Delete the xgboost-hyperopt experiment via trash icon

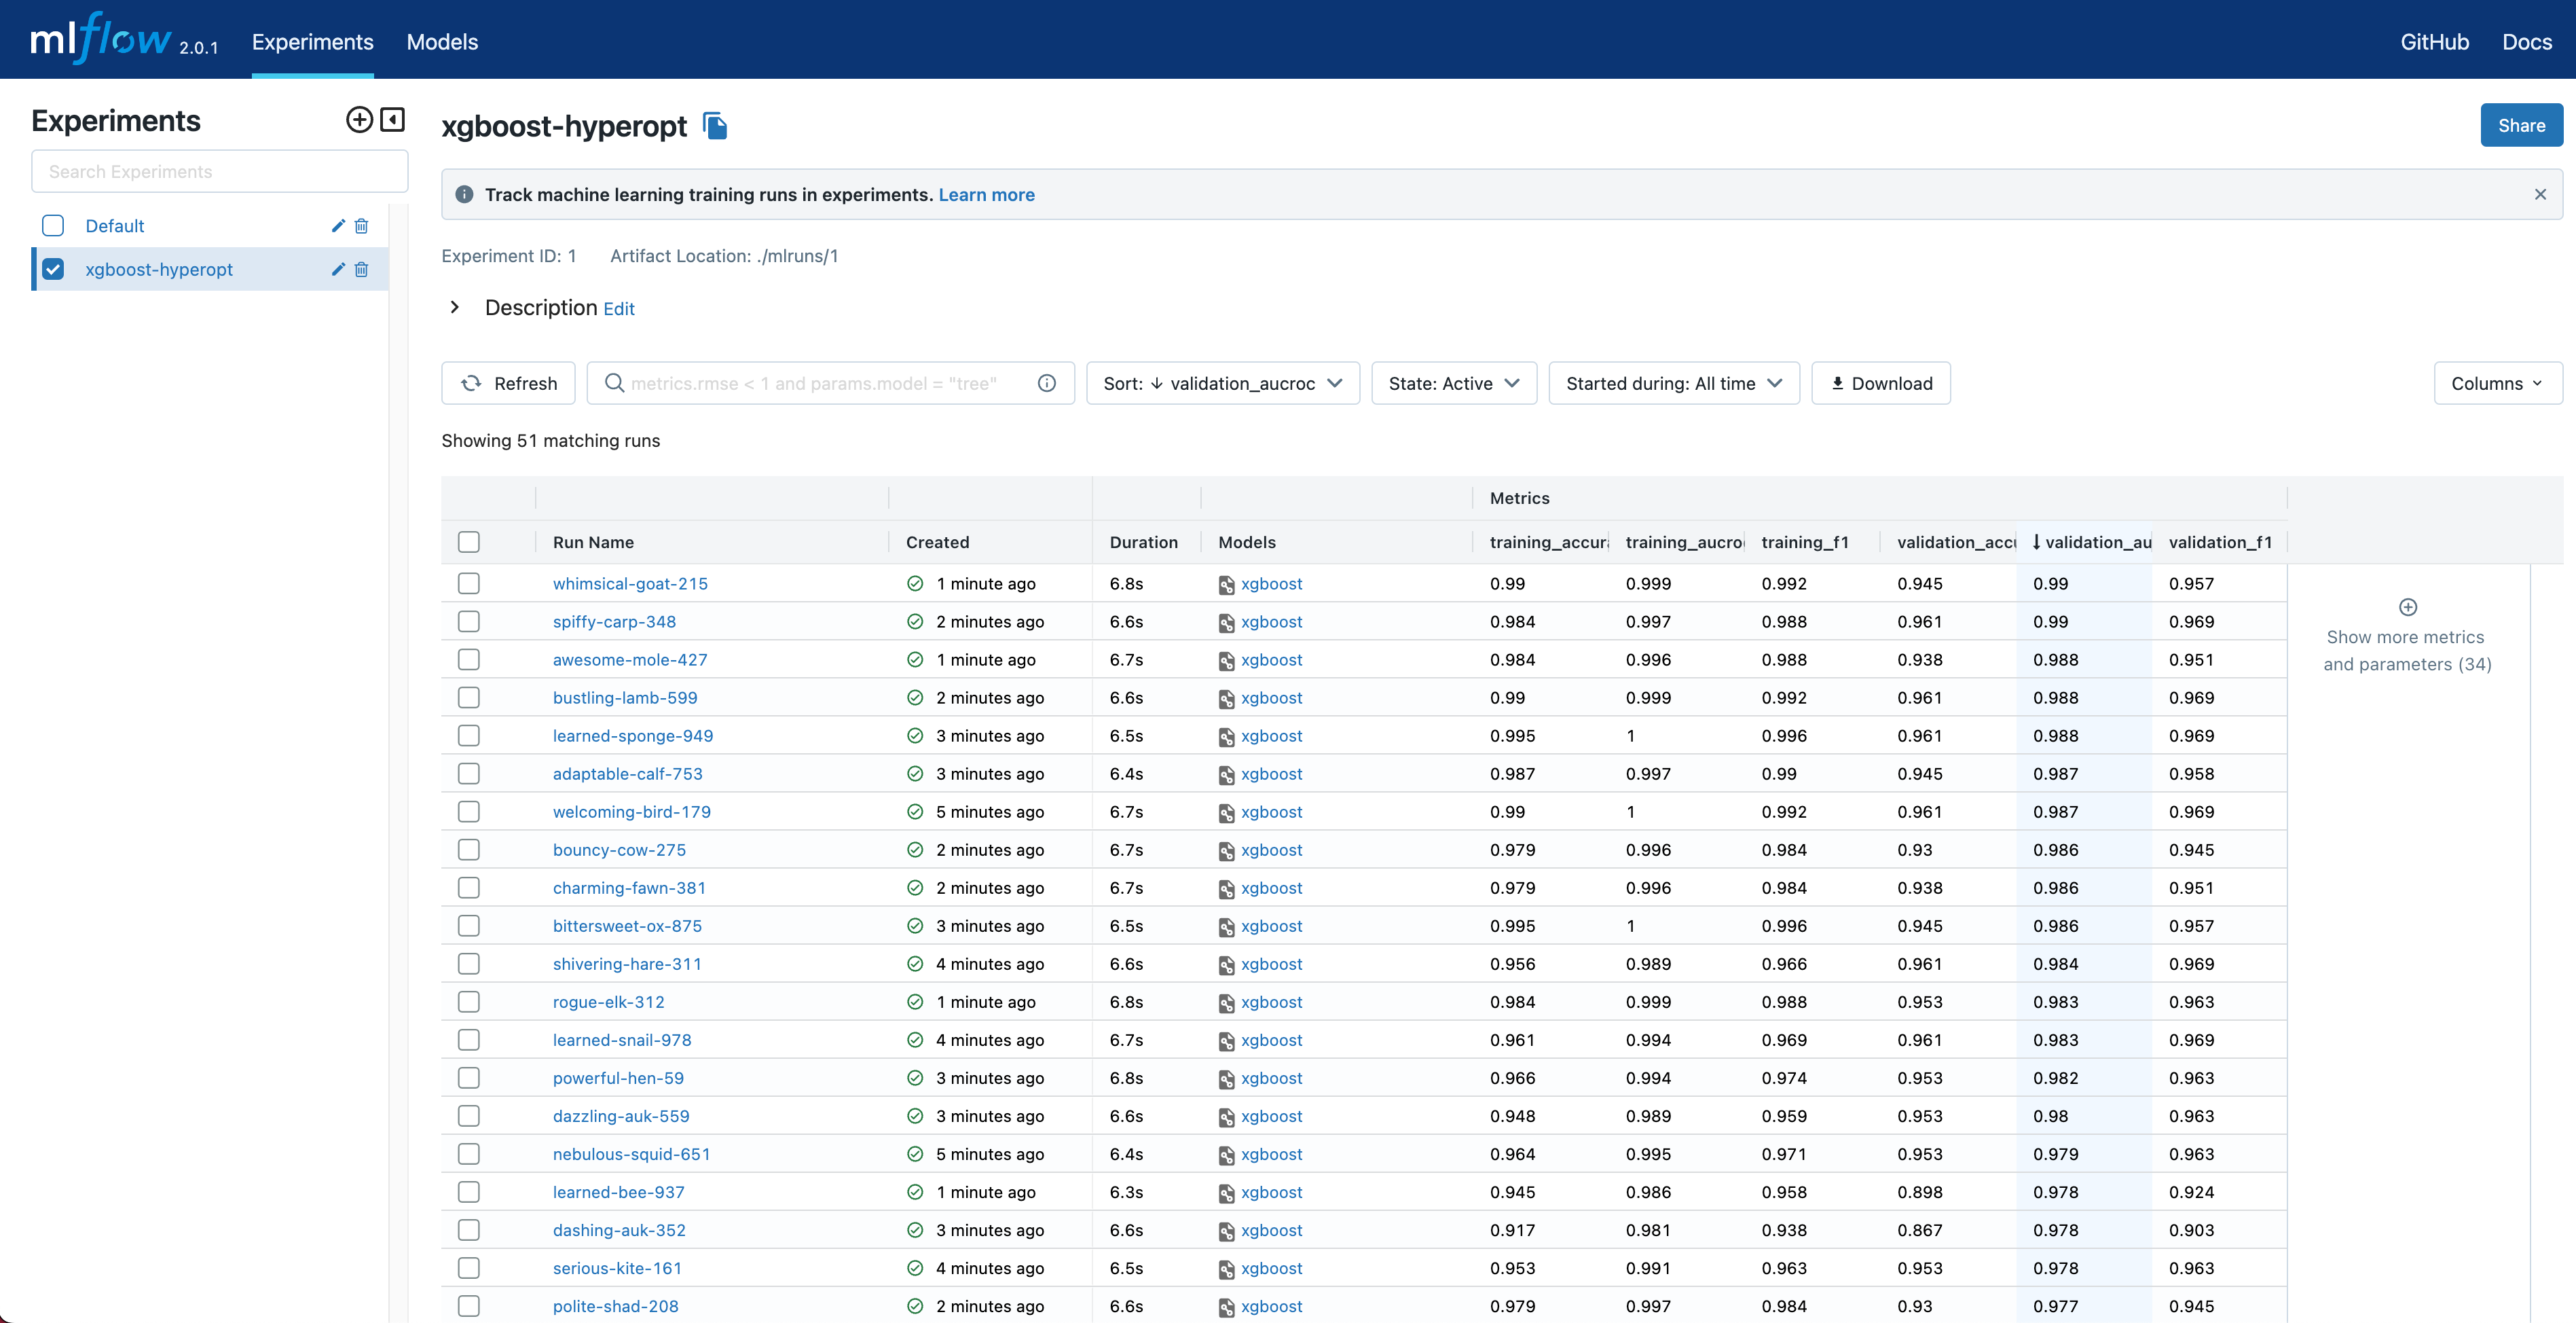[x=362, y=270]
